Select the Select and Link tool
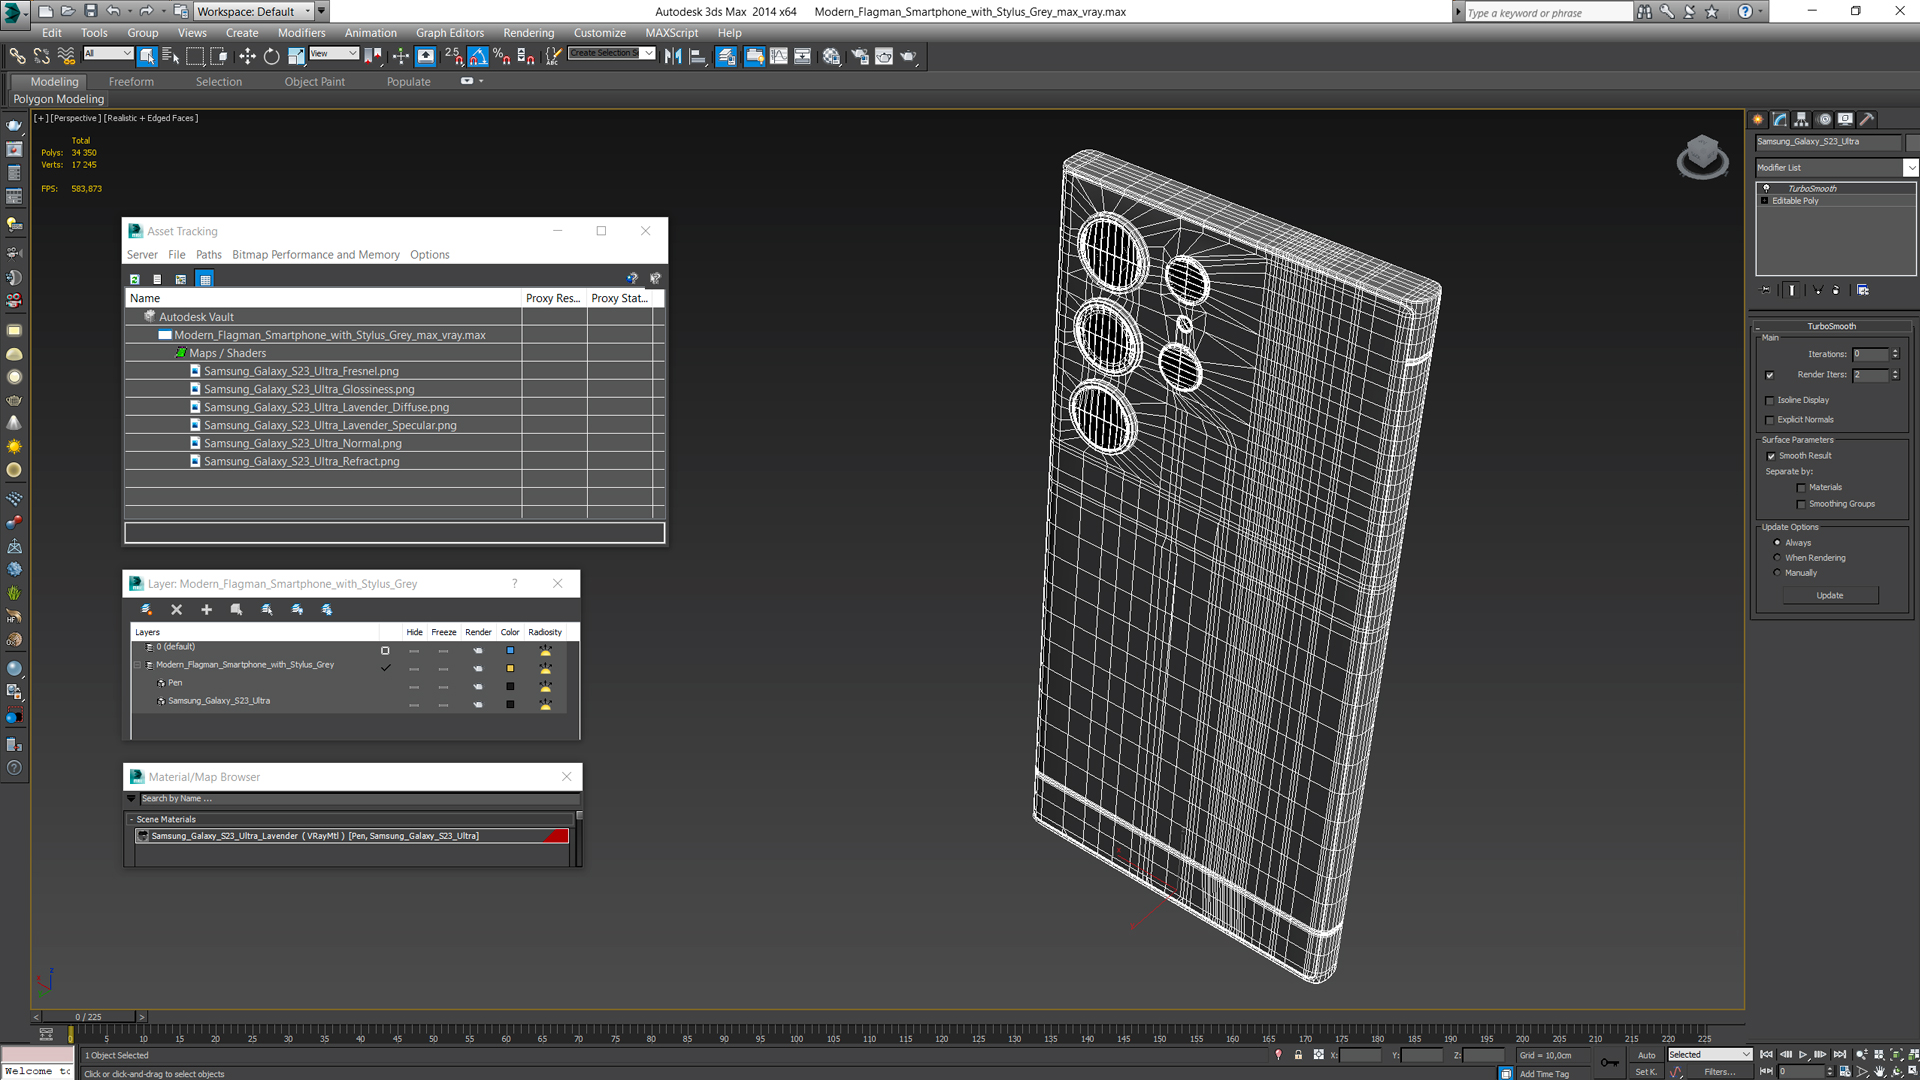 coord(17,56)
